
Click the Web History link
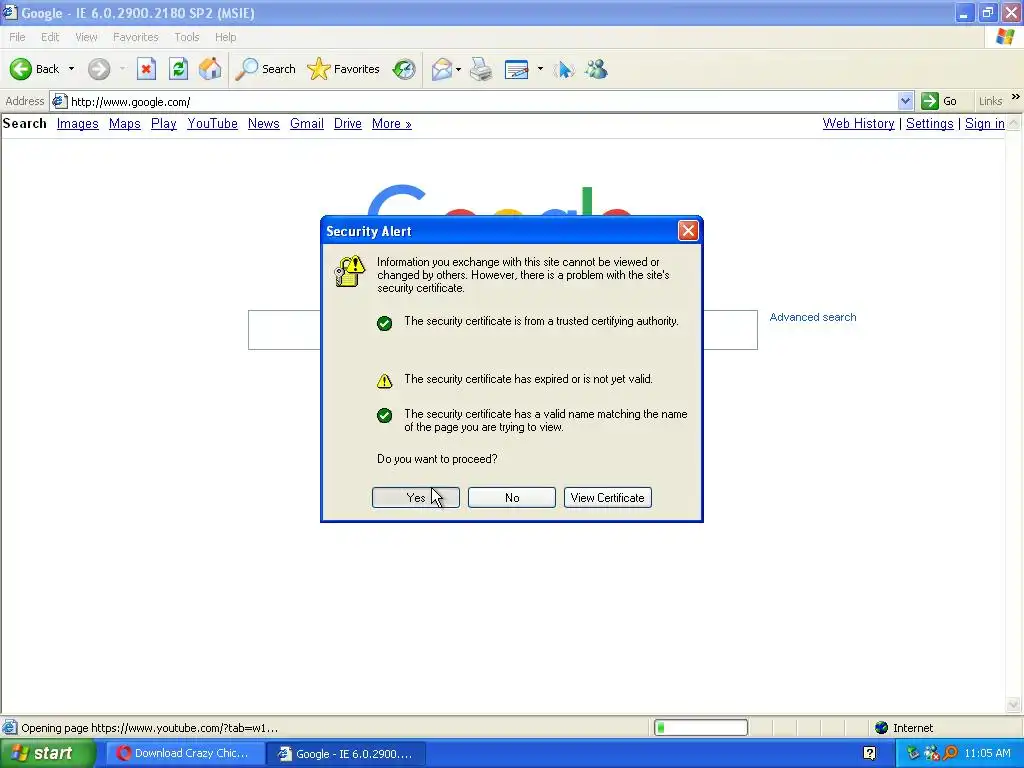(858, 123)
